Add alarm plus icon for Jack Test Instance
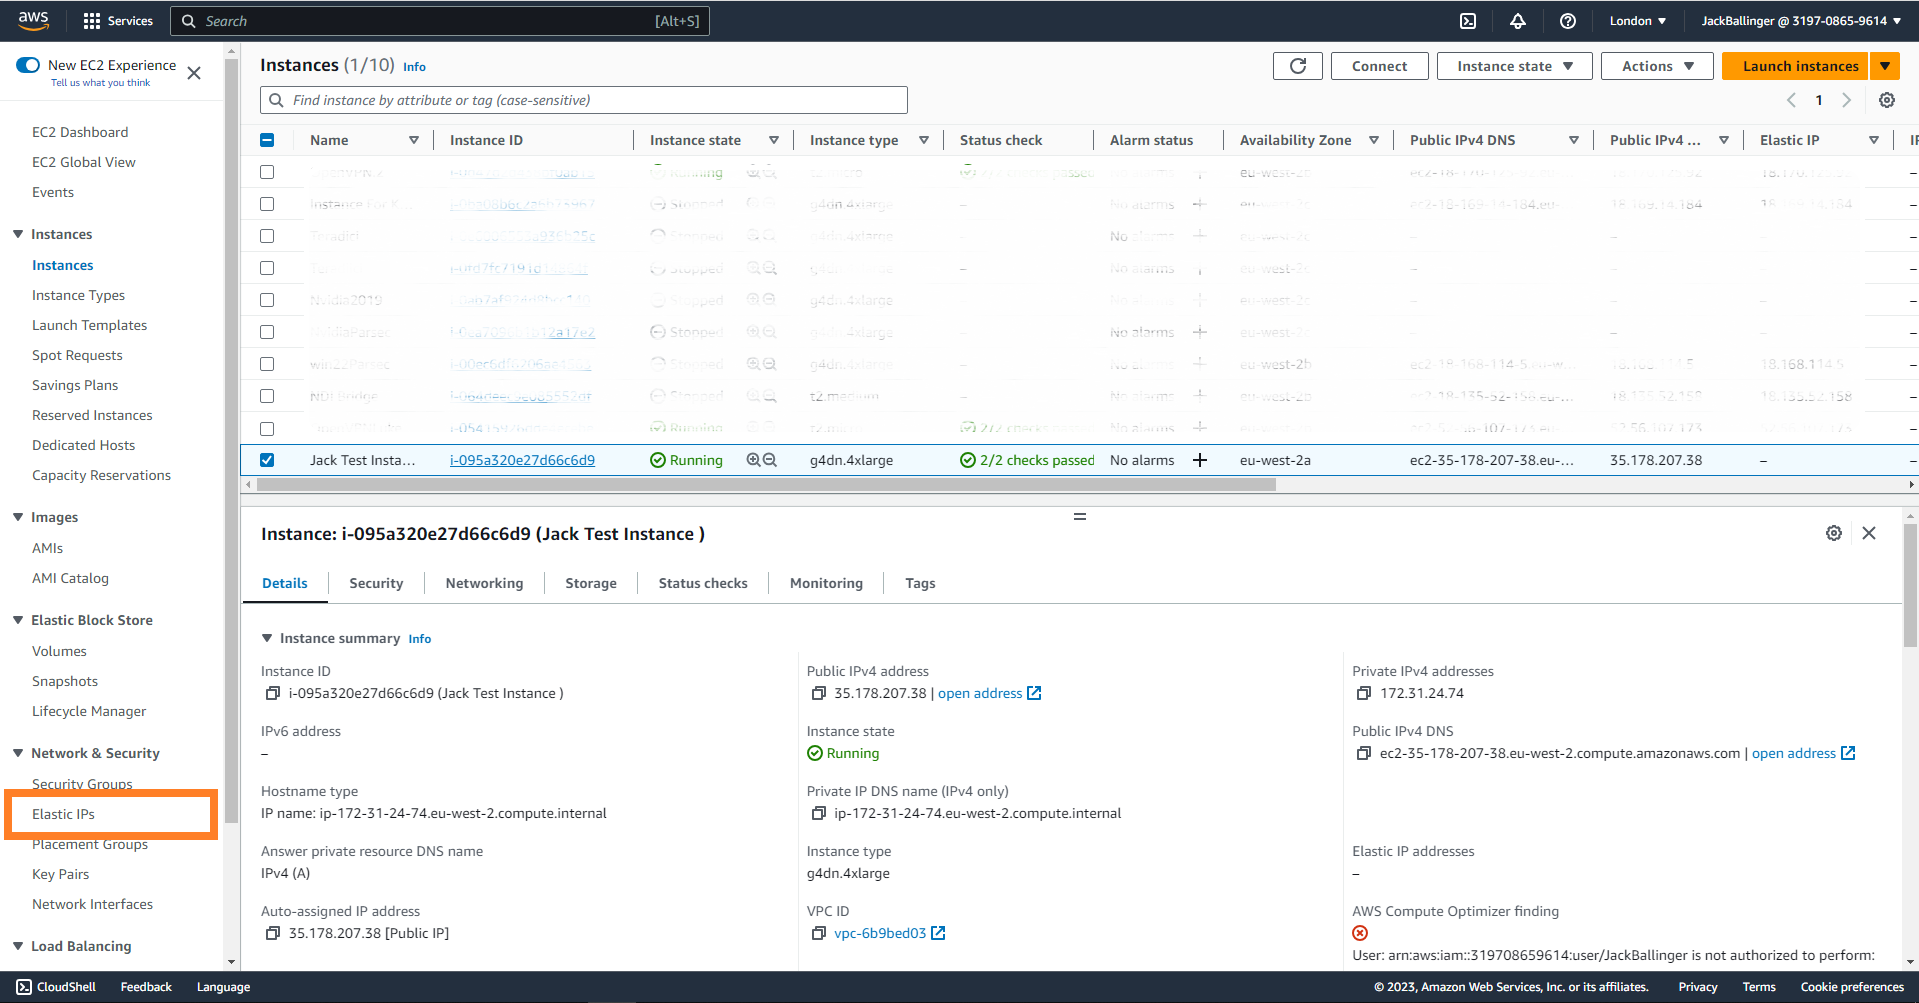The width and height of the screenshot is (1919, 1003). pos(1200,460)
